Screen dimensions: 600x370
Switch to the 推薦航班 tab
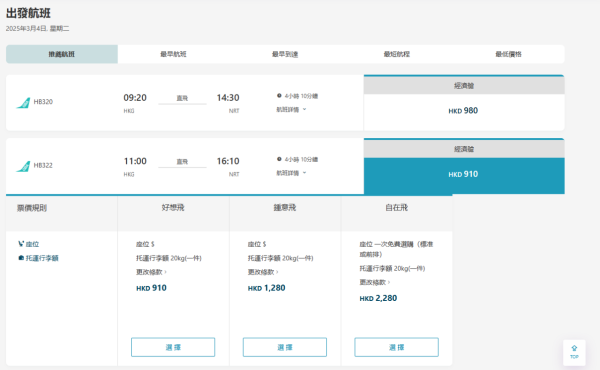[x=62, y=54]
